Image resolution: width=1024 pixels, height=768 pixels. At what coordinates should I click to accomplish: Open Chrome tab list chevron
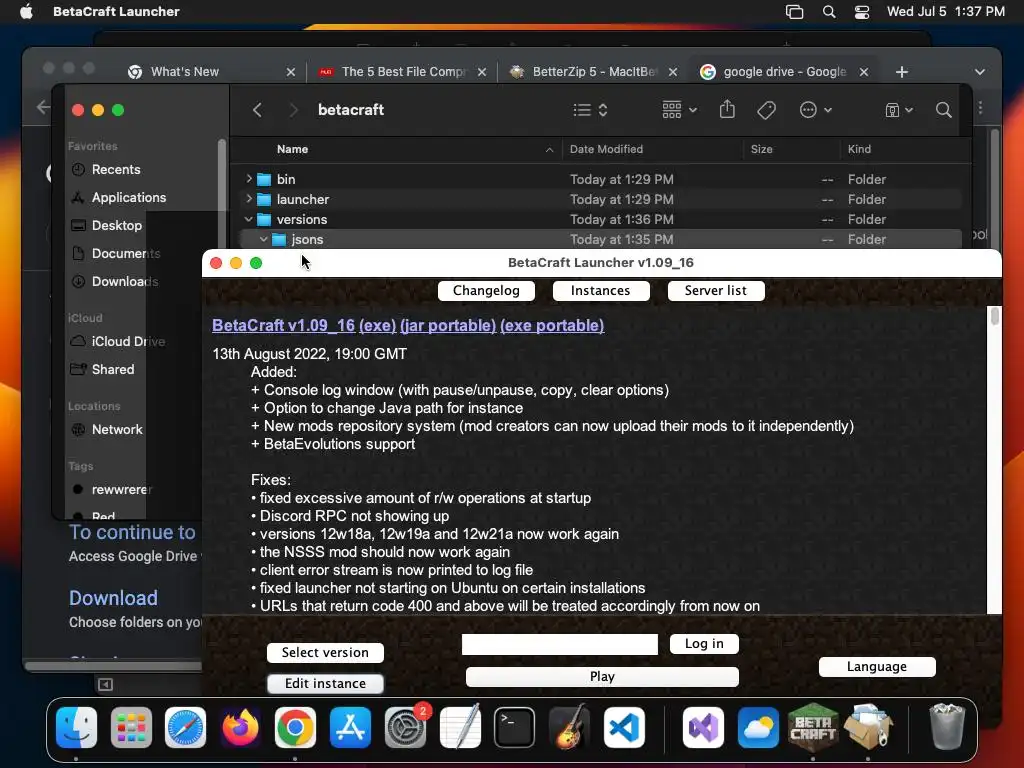(979, 72)
